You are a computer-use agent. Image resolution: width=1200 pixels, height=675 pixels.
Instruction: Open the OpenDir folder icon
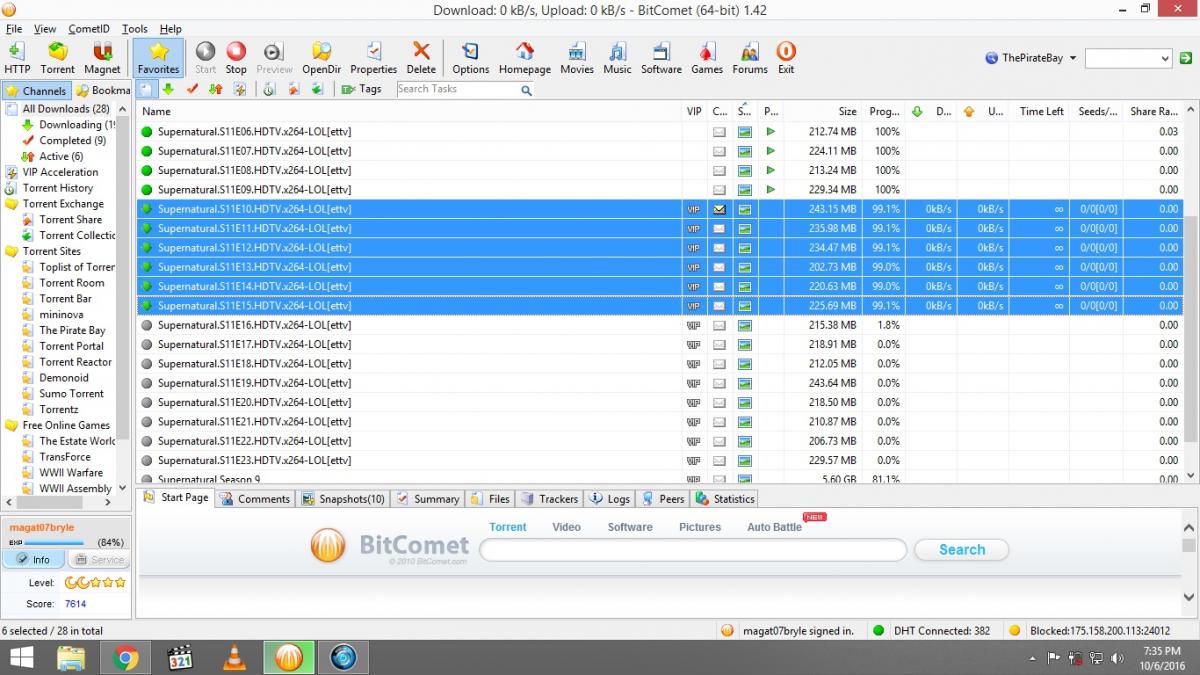click(322, 58)
